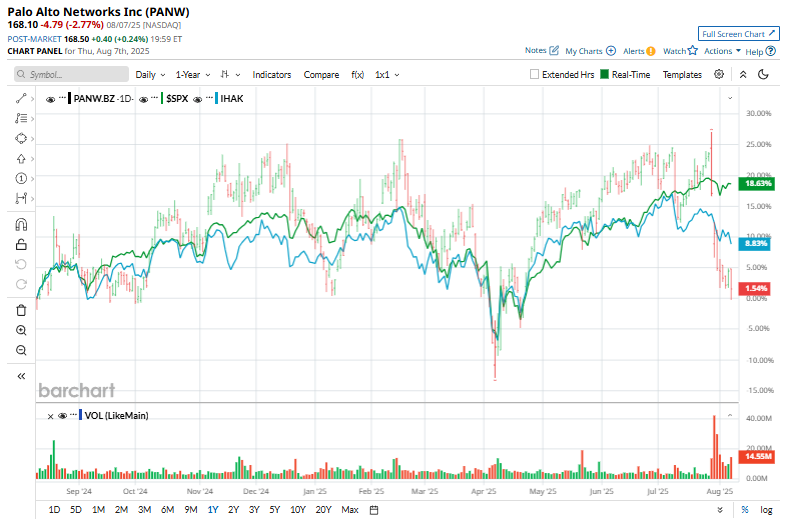Viewport: 787px width, 527px height.
Task: Edit Notes with the pencil icon
Action: tap(554, 50)
